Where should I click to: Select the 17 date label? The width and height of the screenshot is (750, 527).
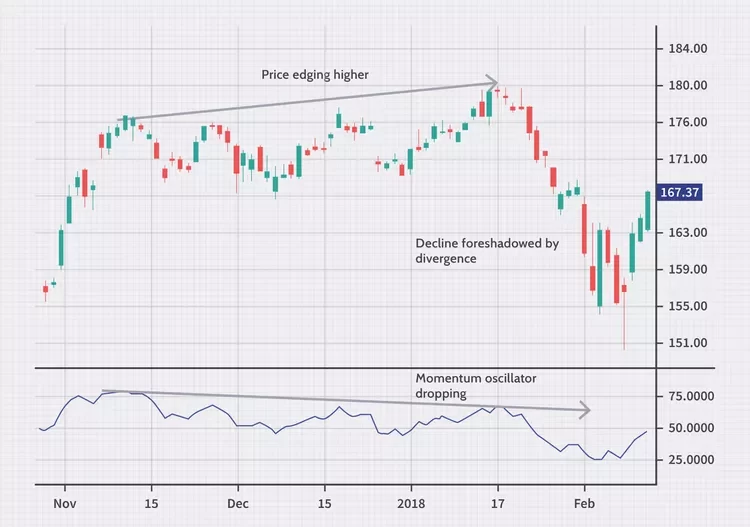point(498,504)
